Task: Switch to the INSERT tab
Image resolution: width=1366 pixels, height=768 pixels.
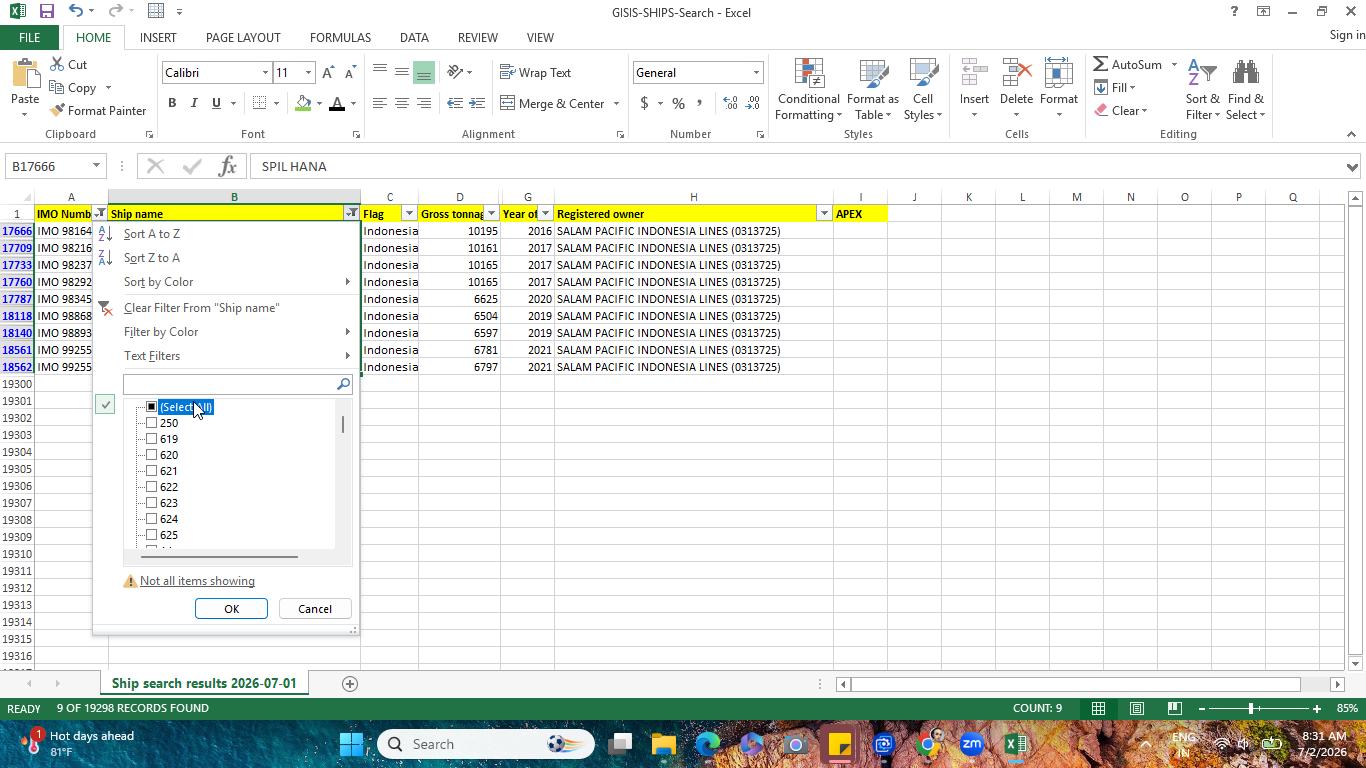Action: click(x=158, y=37)
